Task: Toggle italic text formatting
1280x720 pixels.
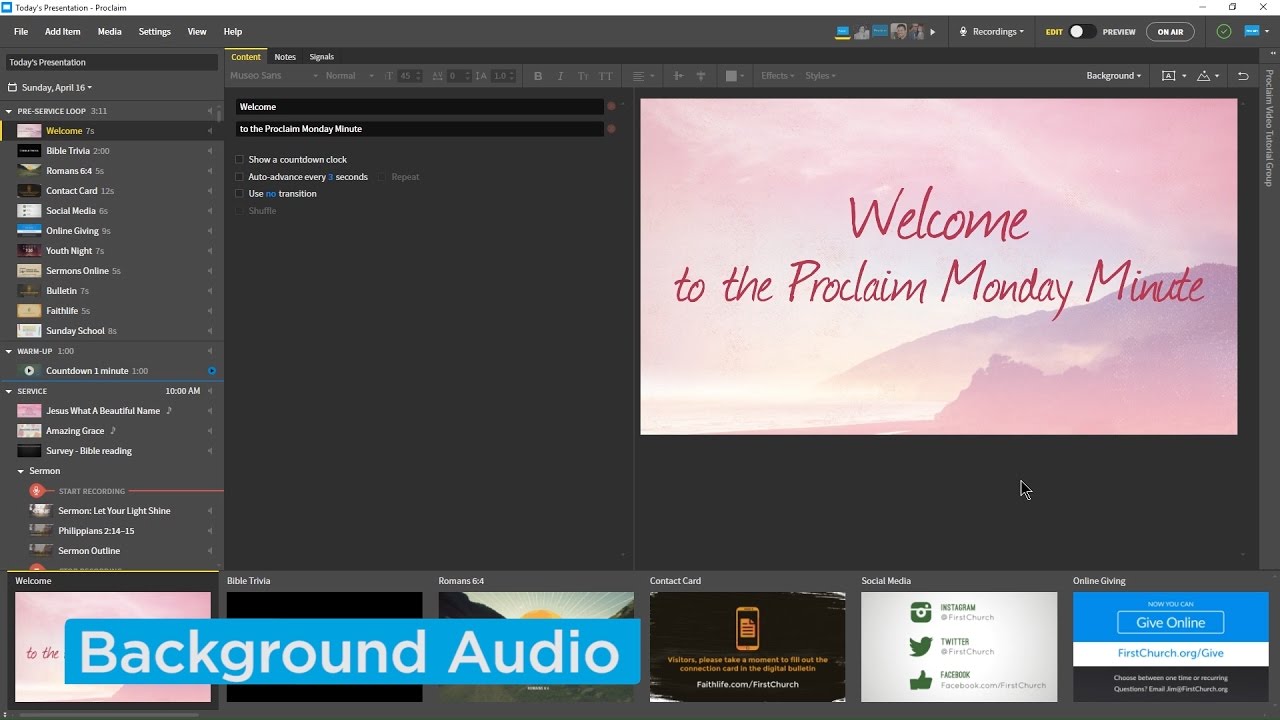Action: pyautogui.click(x=560, y=76)
